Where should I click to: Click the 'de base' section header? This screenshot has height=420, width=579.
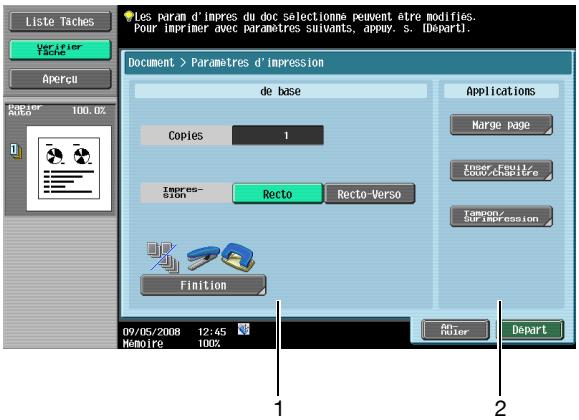click(281, 91)
